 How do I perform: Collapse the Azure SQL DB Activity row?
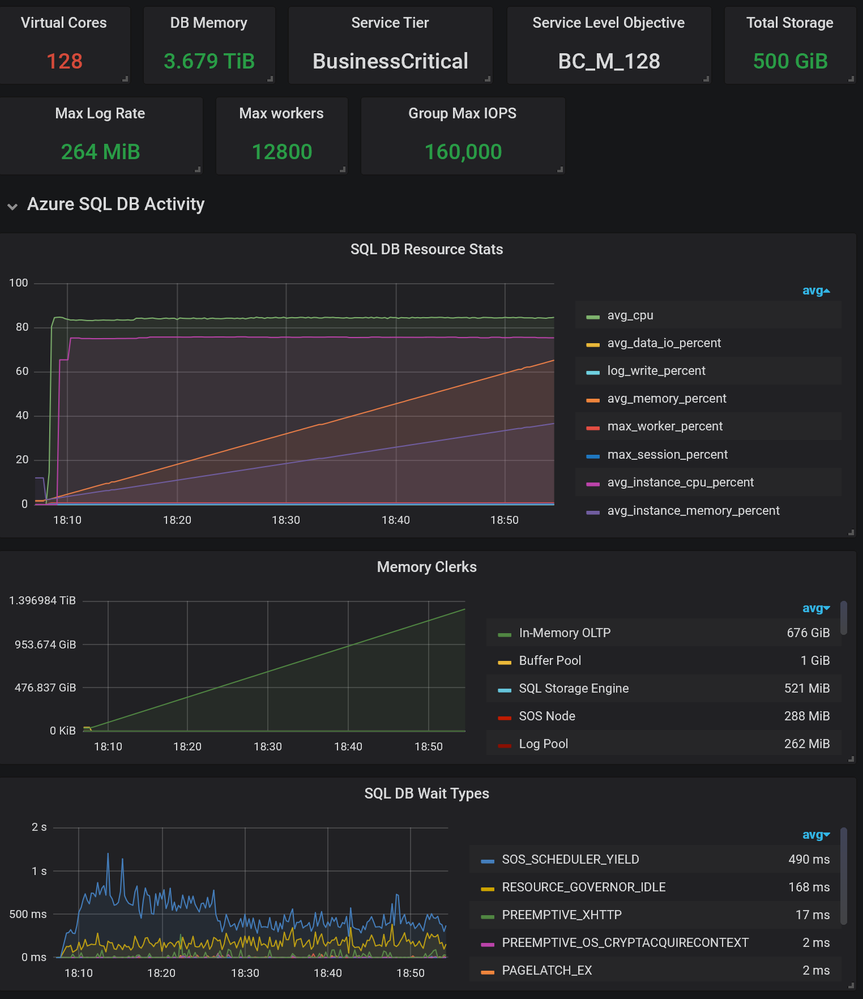click(12, 206)
